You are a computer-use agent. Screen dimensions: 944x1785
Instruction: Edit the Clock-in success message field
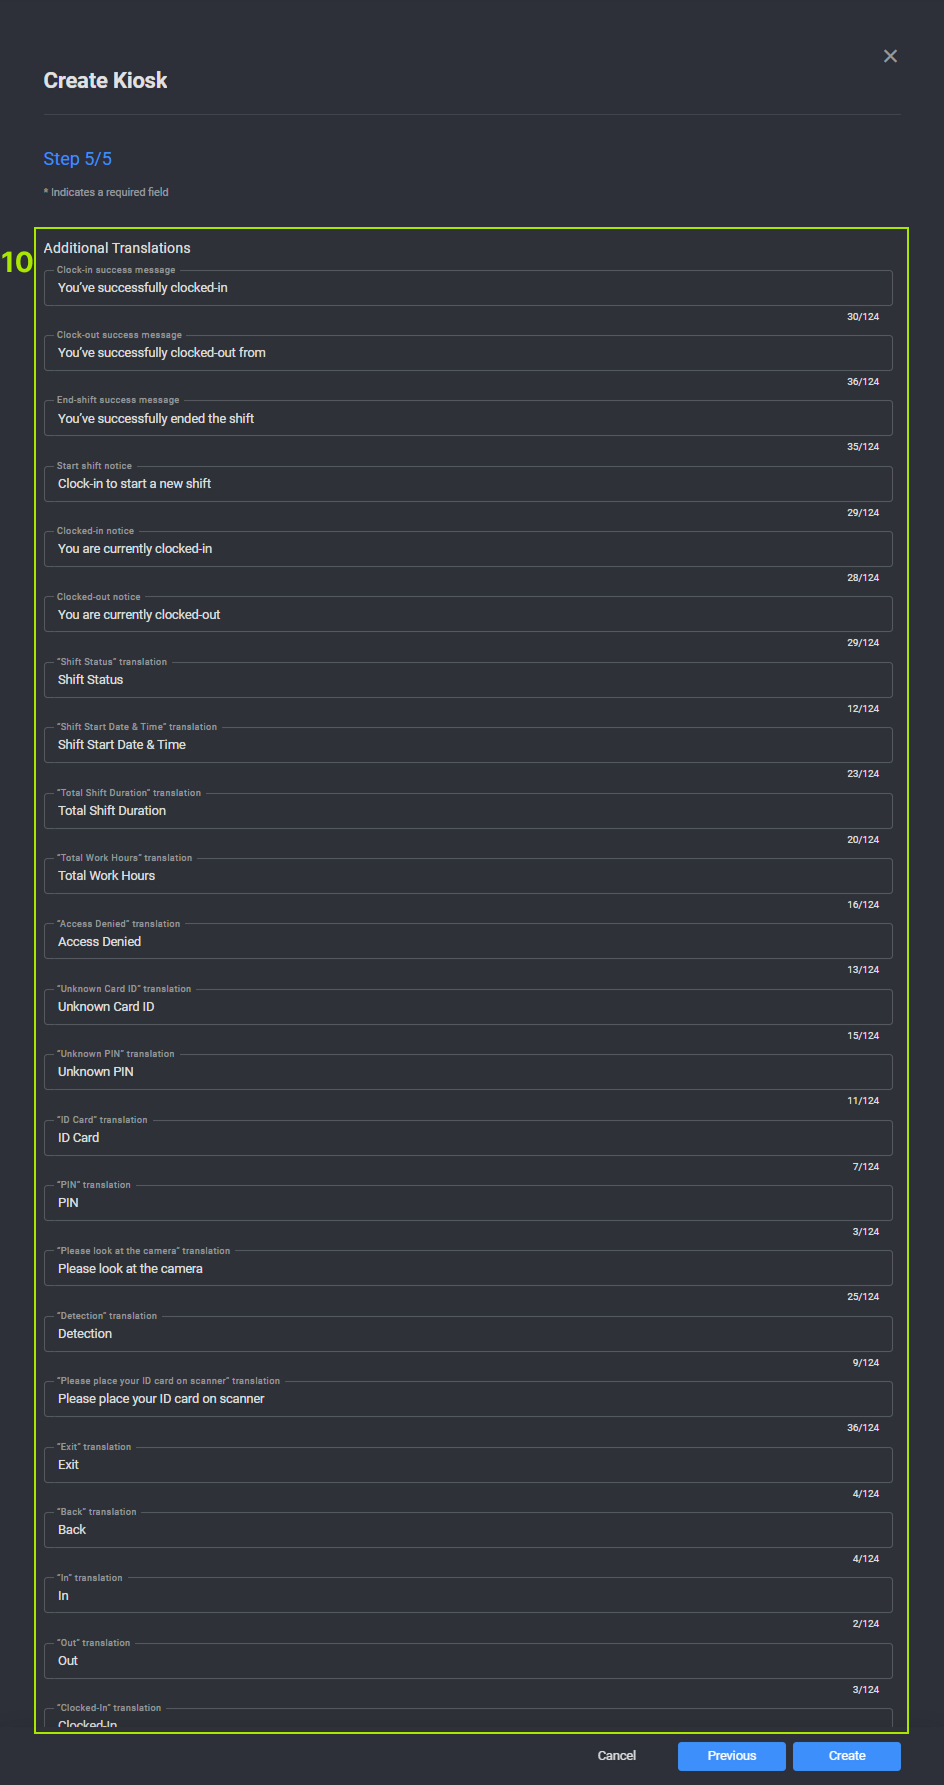tap(468, 288)
